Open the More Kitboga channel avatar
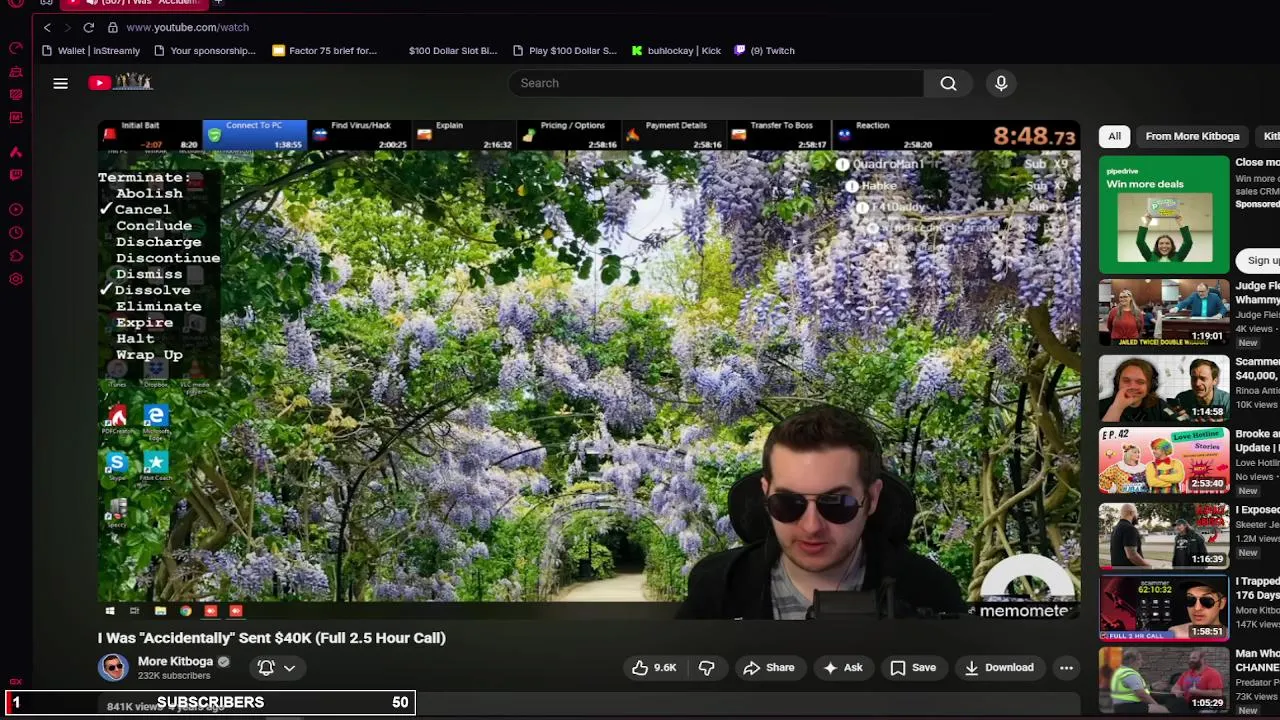 [x=113, y=667]
